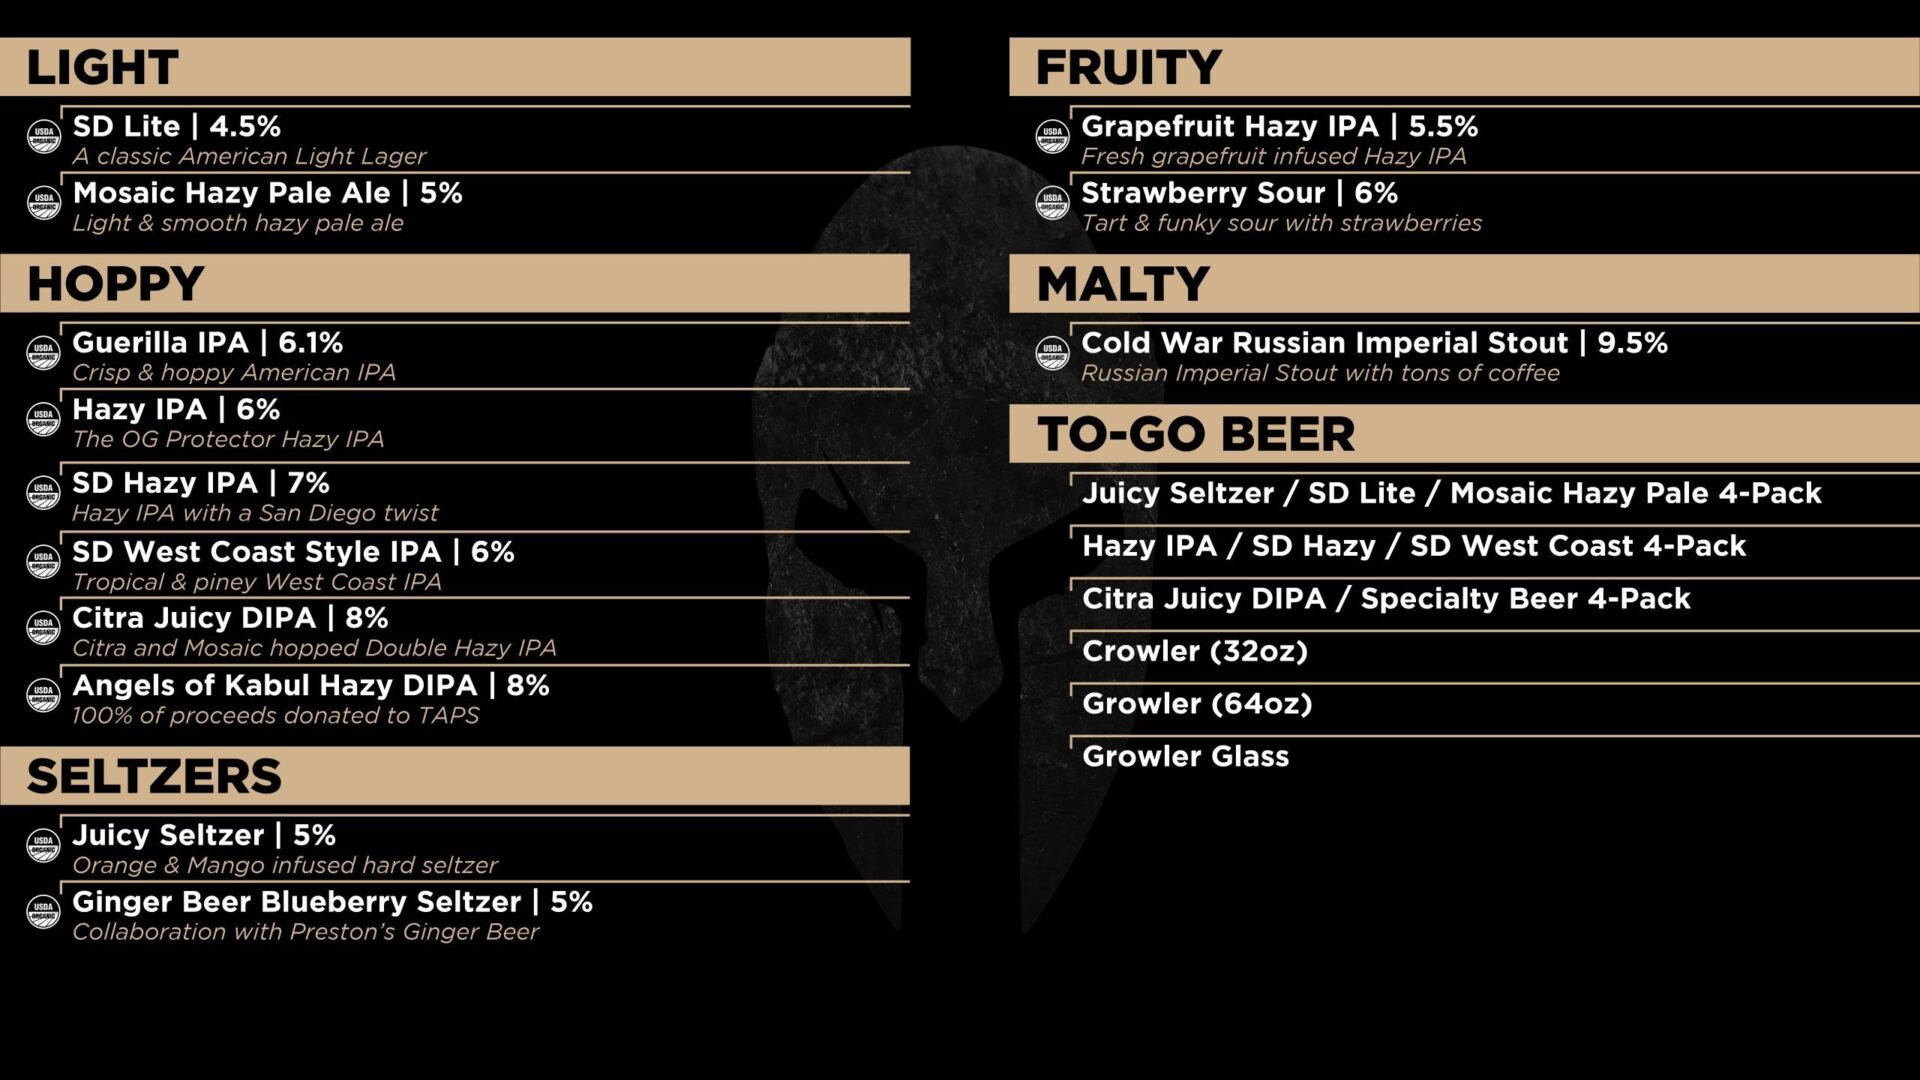Click organic icon next to Grapefruit Hazy IPA
The height and width of the screenshot is (1080, 1920).
pyautogui.click(x=1052, y=136)
